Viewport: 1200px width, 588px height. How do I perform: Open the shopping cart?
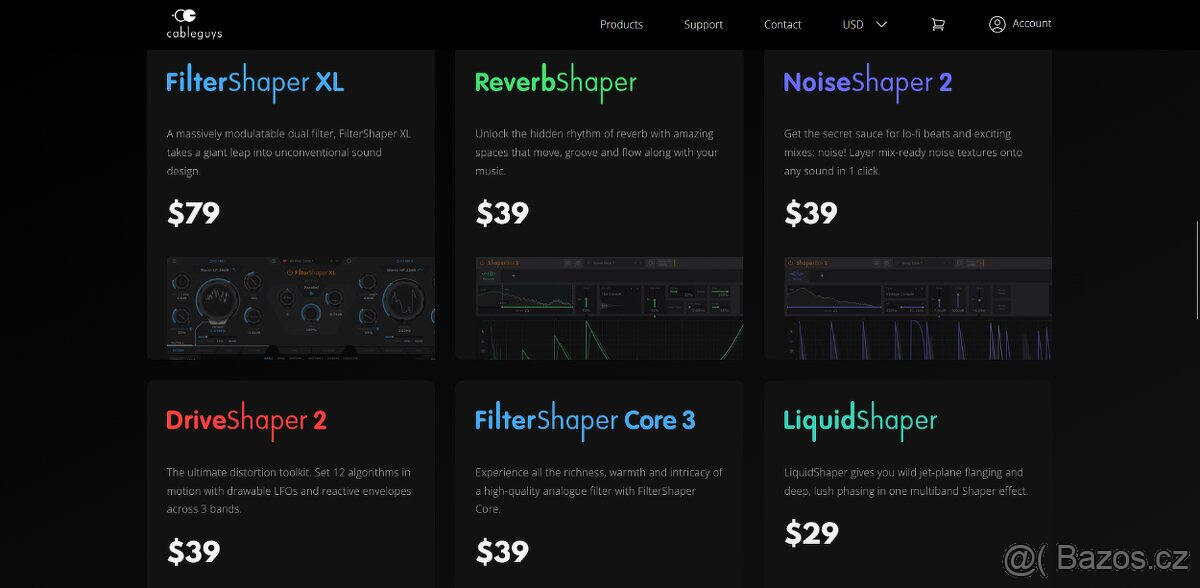coord(937,24)
